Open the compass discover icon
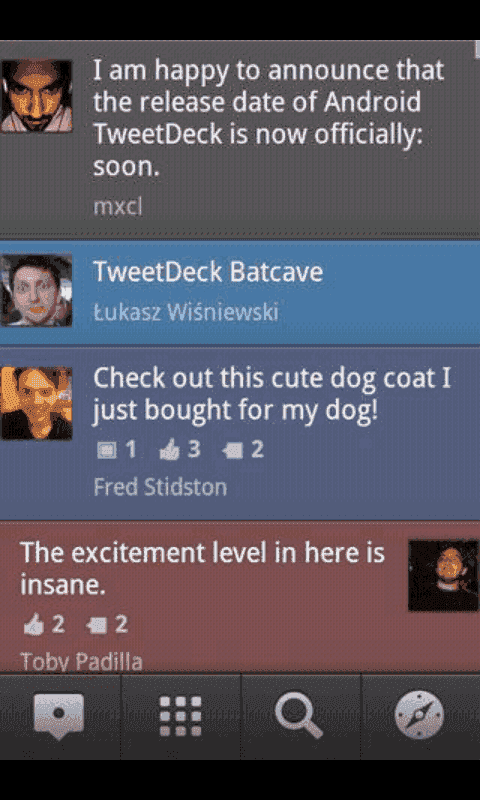 (x=419, y=715)
